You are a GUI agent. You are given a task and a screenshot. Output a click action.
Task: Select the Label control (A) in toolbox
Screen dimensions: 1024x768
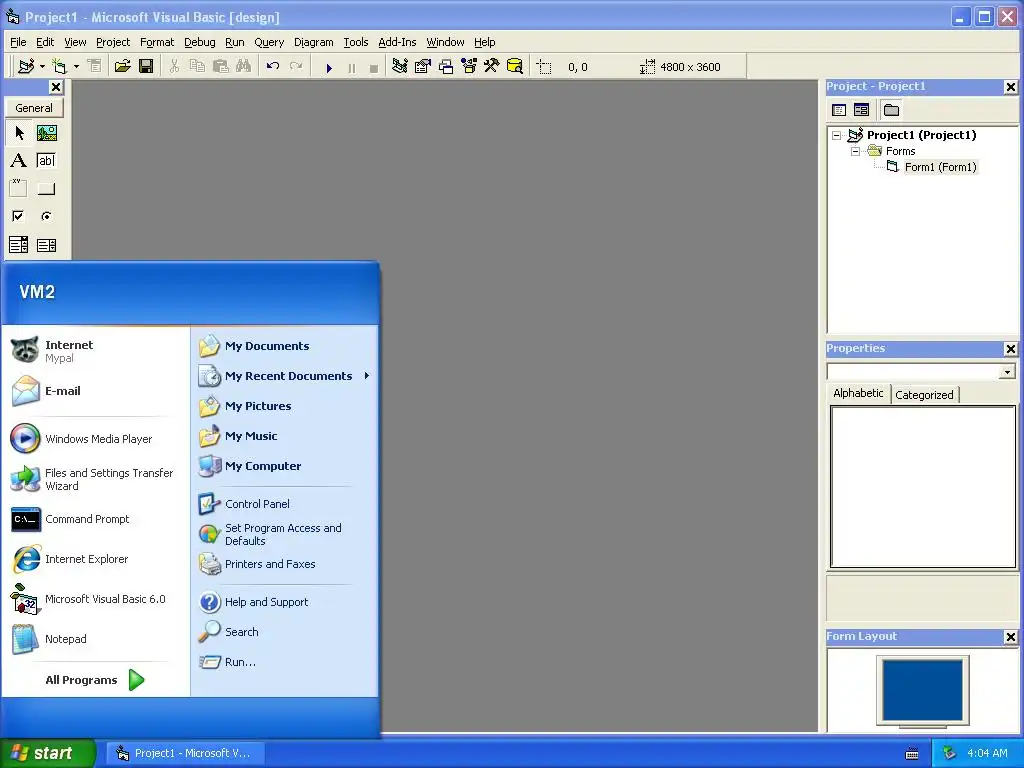[19, 161]
